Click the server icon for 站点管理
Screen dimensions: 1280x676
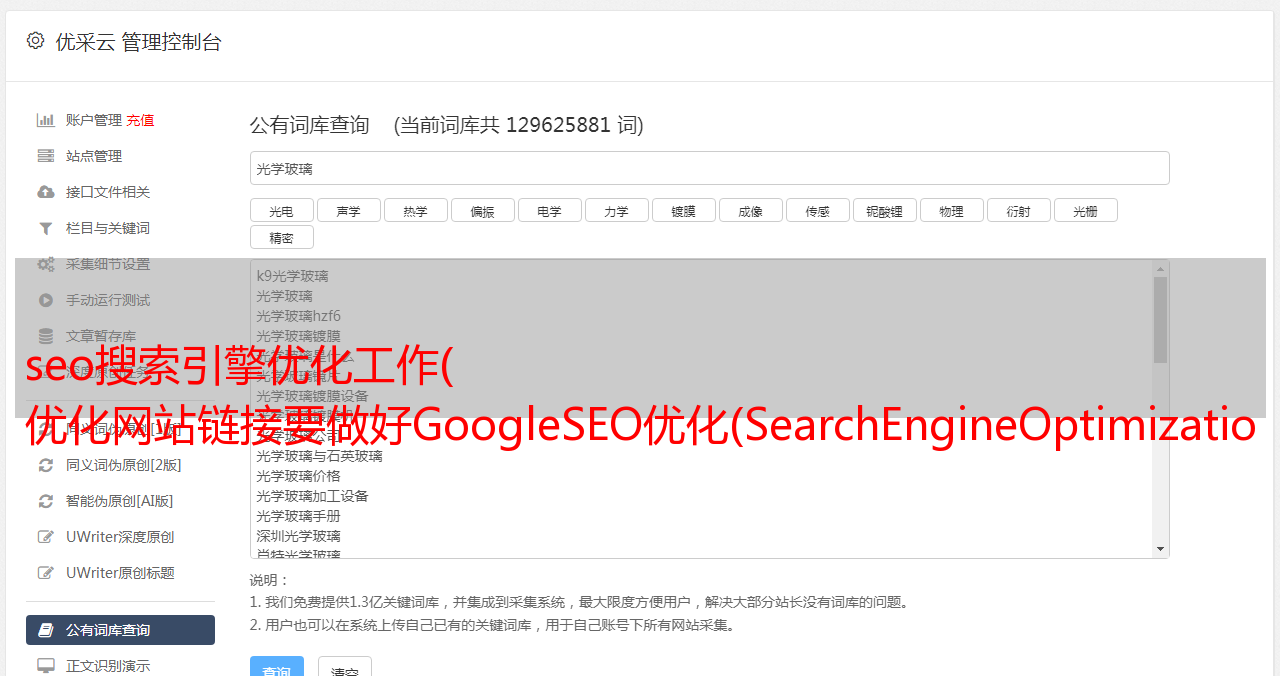tap(46, 156)
